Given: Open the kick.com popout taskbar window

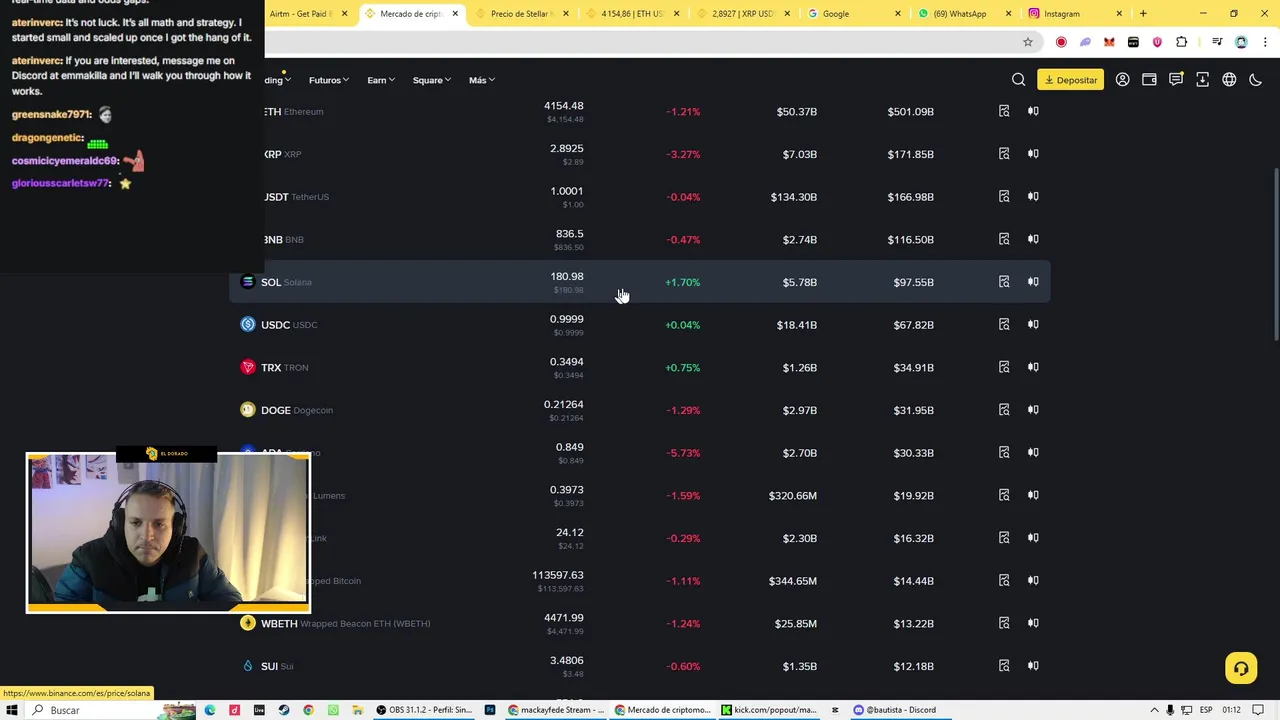Looking at the screenshot, I should pos(768,710).
